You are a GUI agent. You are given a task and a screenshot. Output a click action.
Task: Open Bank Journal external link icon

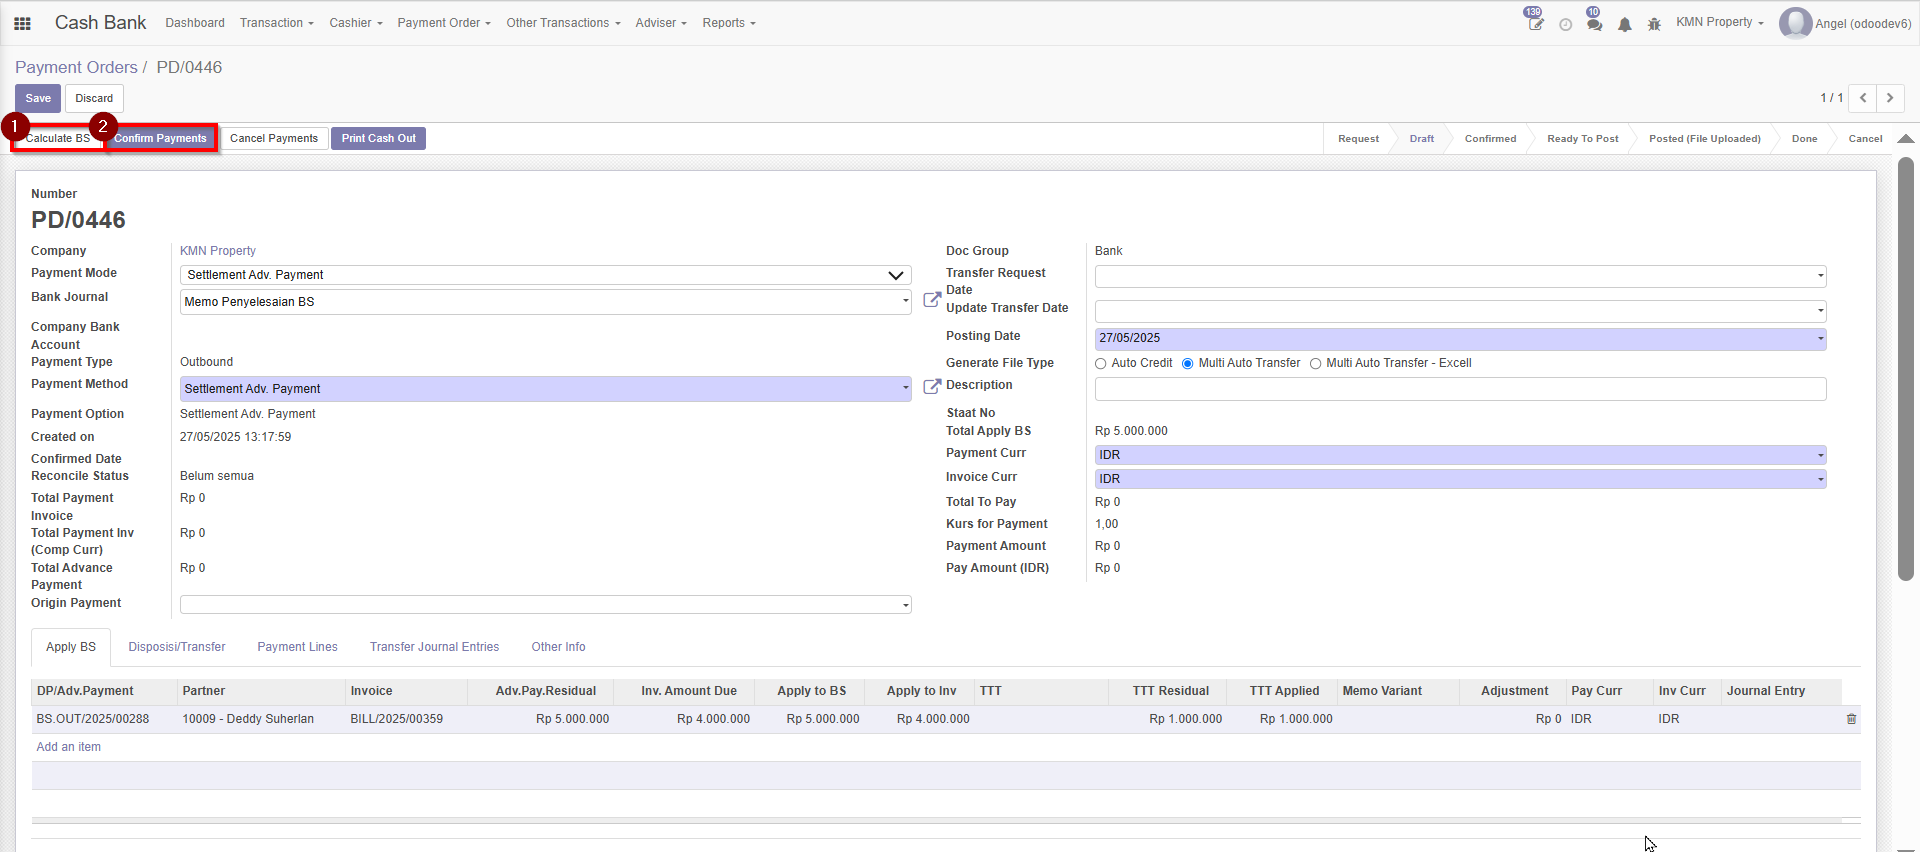click(931, 300)
